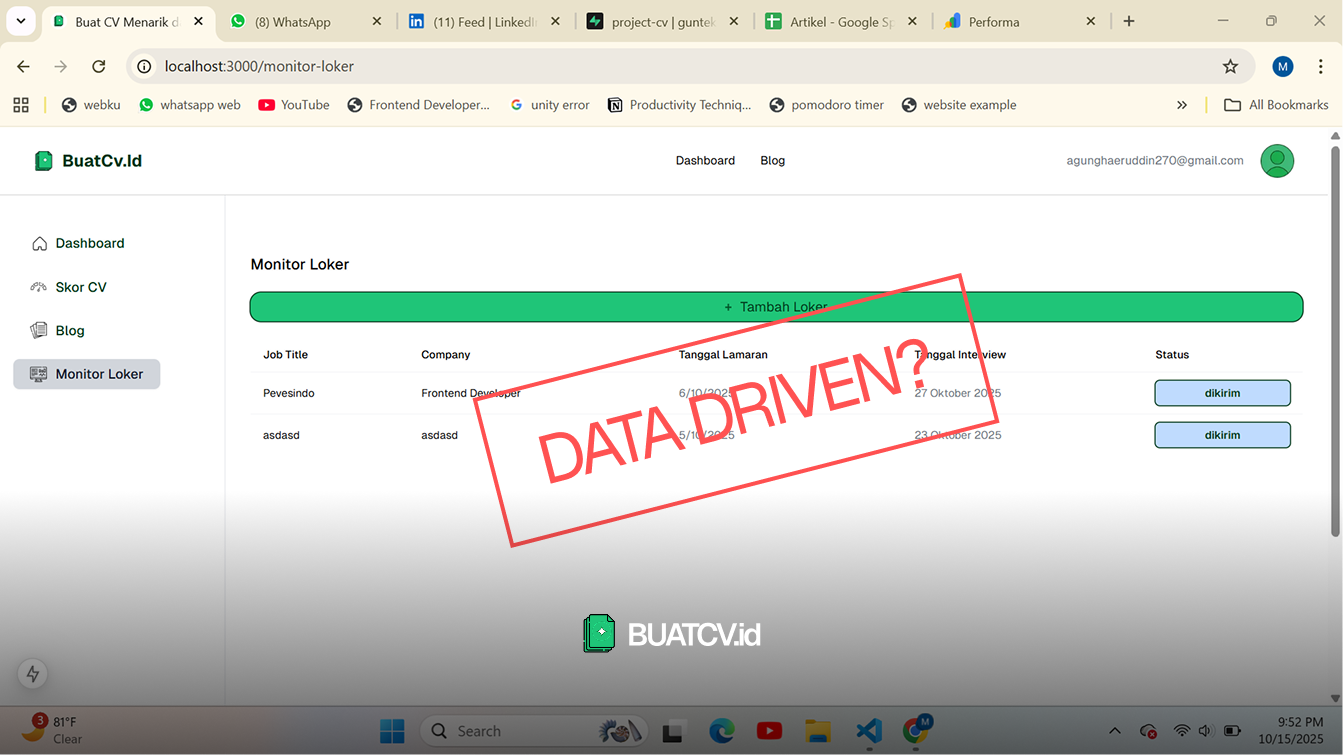Open Dashboard in the sidebar
Viewport: 1343px width, 755px height.
click(78, 243)
